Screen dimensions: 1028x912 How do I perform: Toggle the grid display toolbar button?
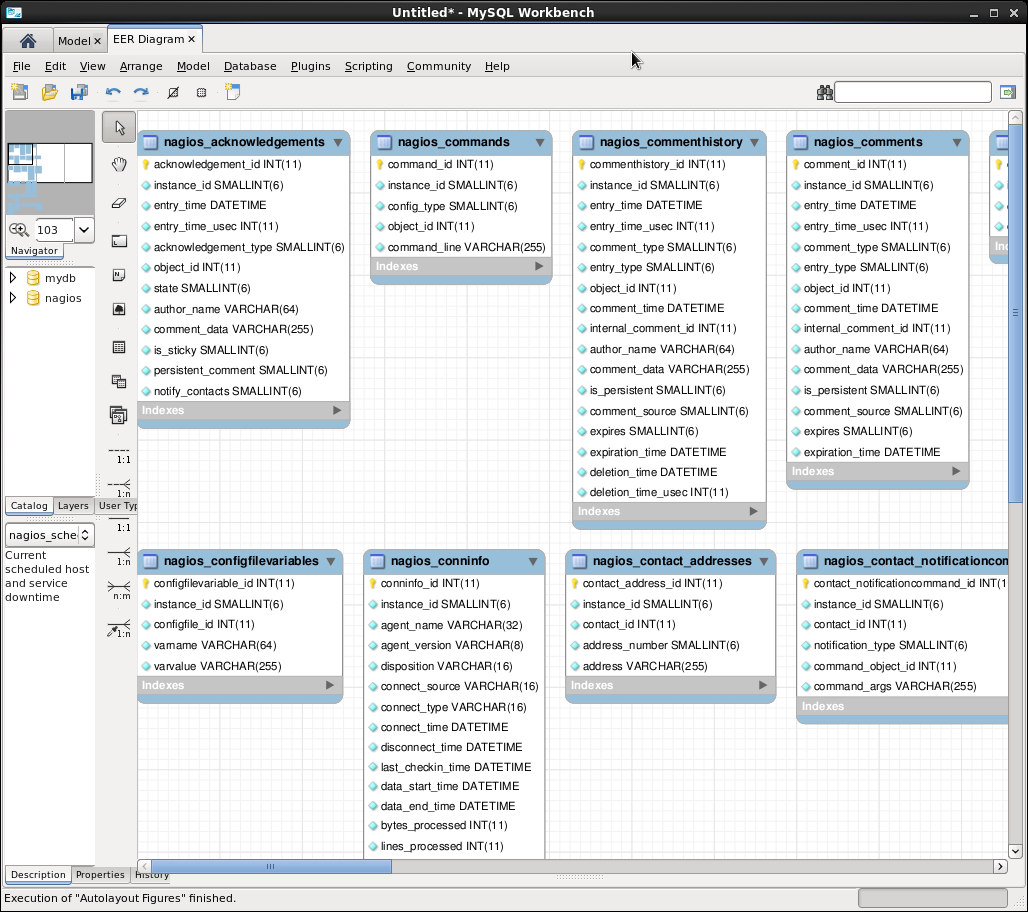coord(173,93)
